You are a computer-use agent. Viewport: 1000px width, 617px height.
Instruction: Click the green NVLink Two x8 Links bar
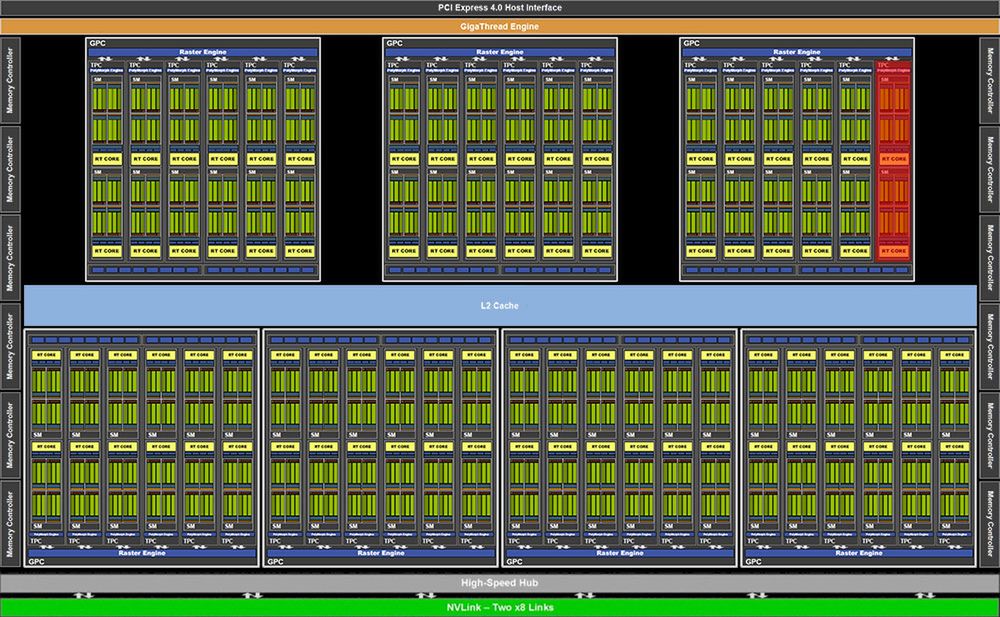tap(500, 607)
